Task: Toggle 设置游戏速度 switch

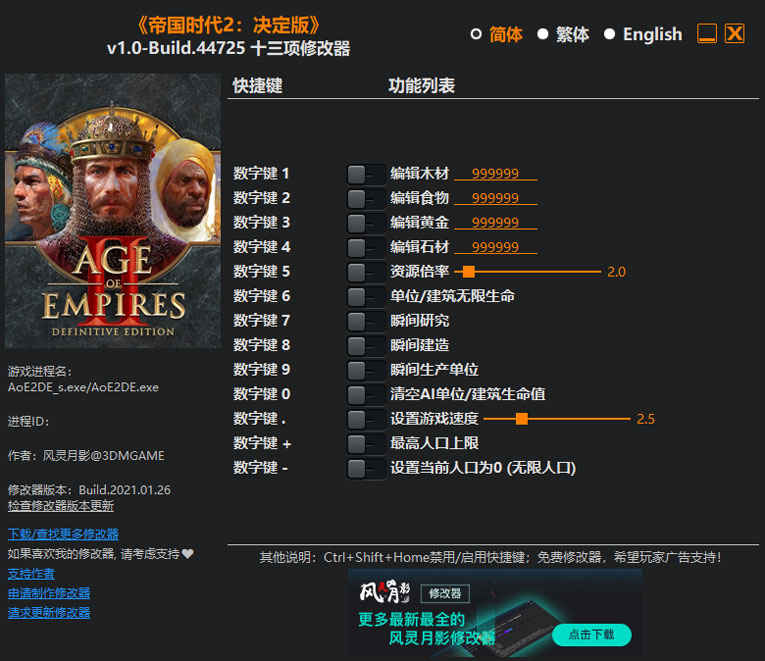Action: pyautogui.click(x=365, y=419)
